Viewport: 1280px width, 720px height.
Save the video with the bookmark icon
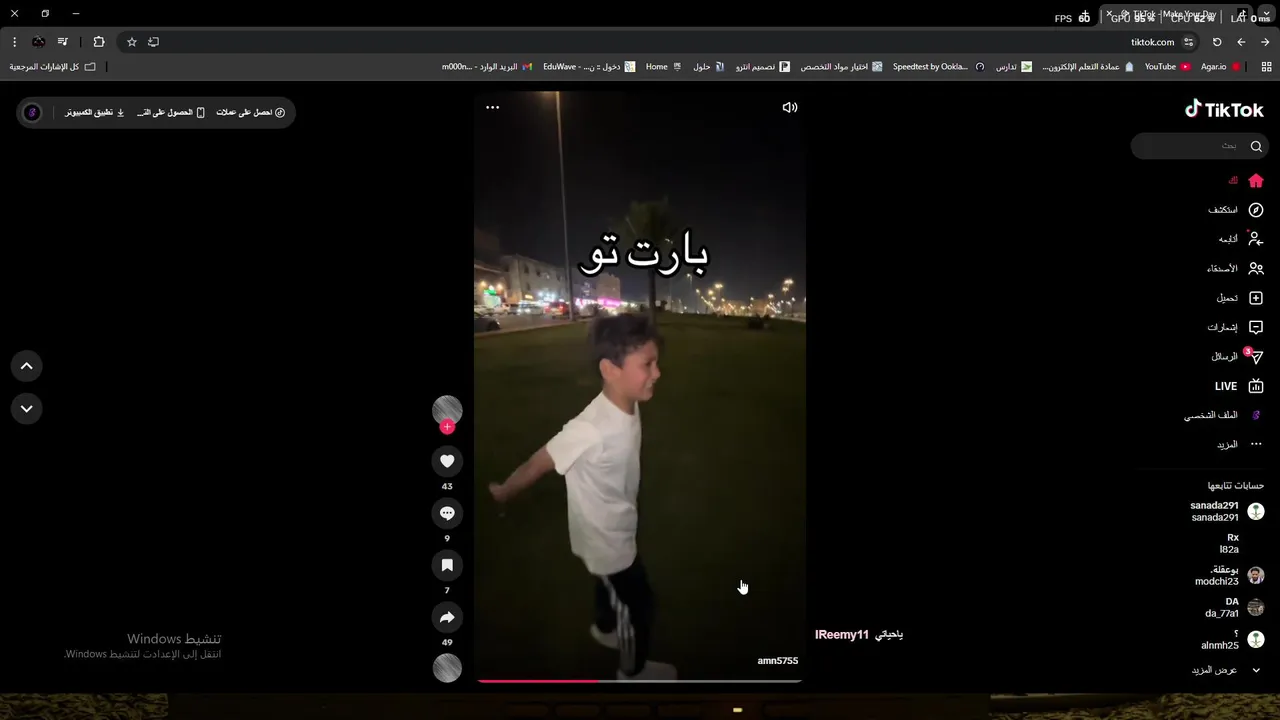click(x=447, y=565)
